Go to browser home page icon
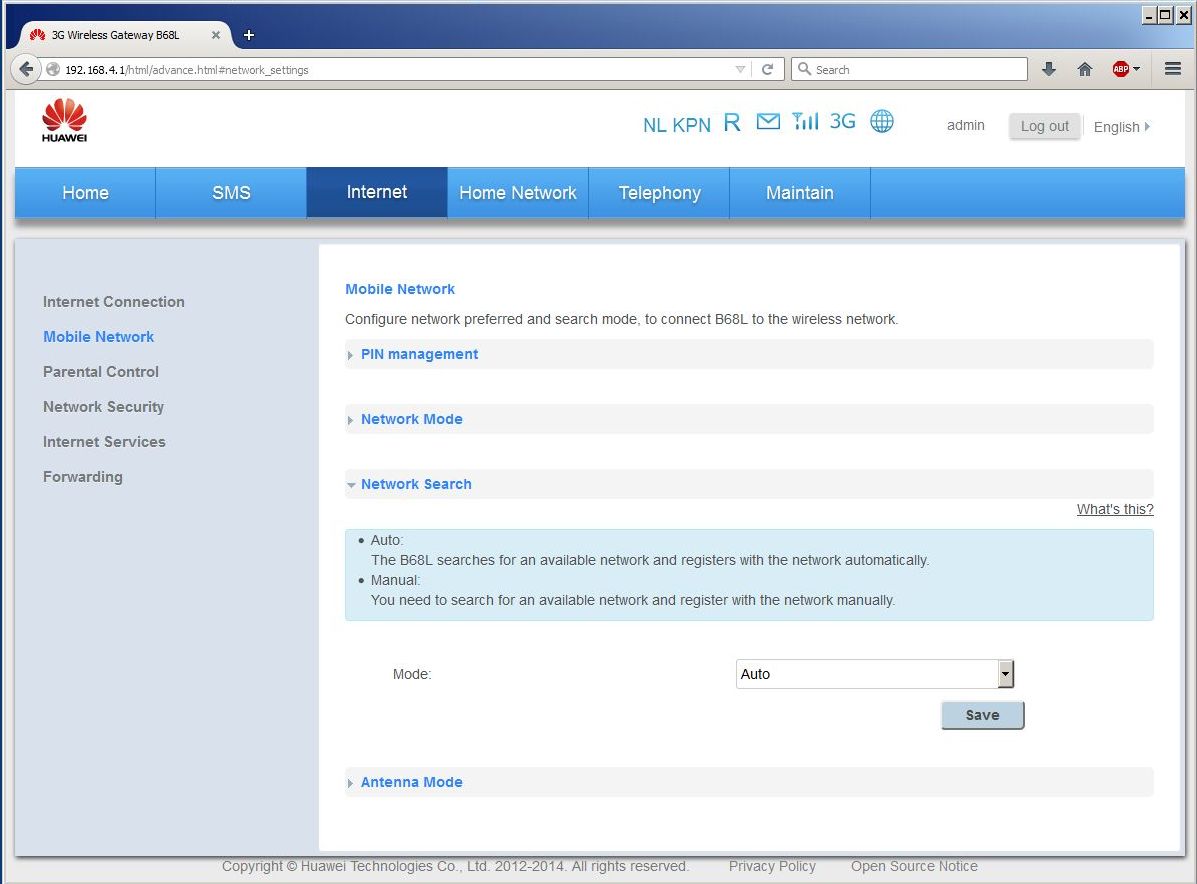 click(x=1085, y=69)
